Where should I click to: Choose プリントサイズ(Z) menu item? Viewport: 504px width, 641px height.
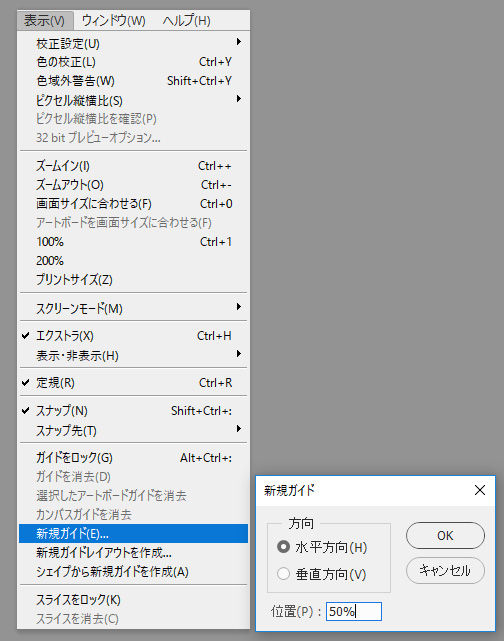click(x=133, y=280)
